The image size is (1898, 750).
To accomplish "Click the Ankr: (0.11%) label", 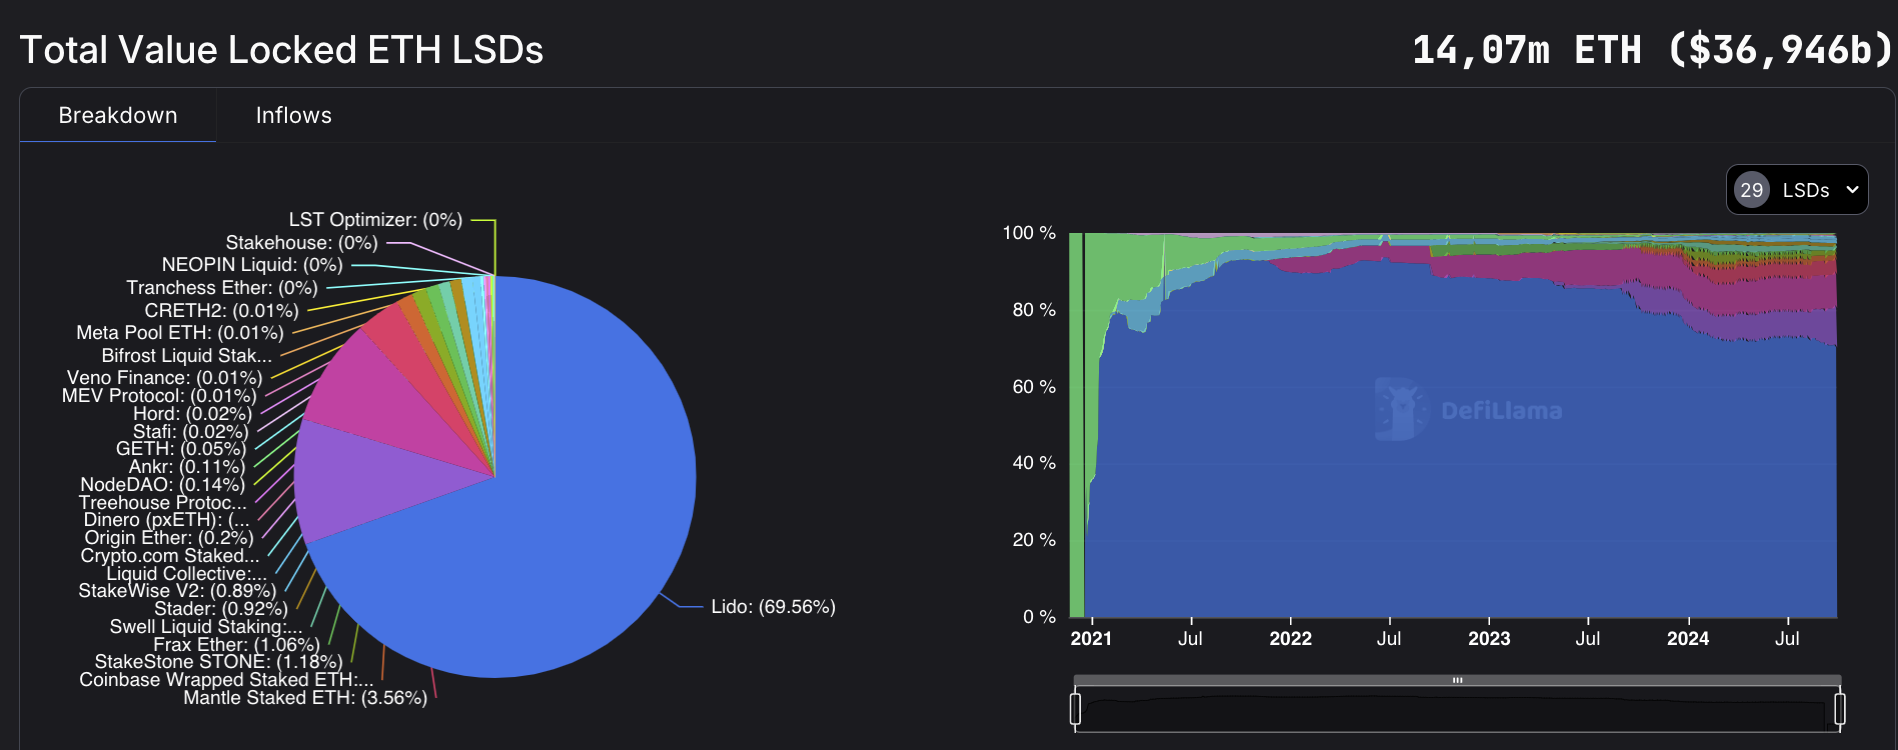I will (187, 467).
